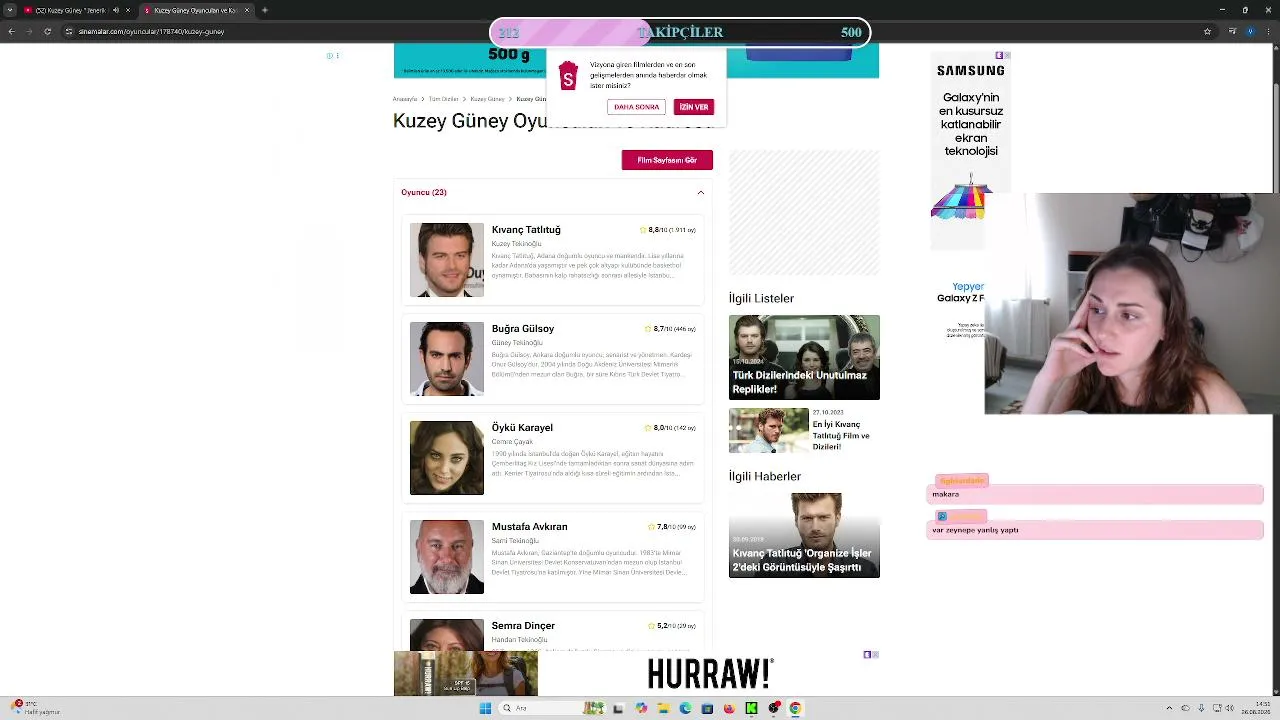Open the Öykü Karayel name link

coord(522,428)
